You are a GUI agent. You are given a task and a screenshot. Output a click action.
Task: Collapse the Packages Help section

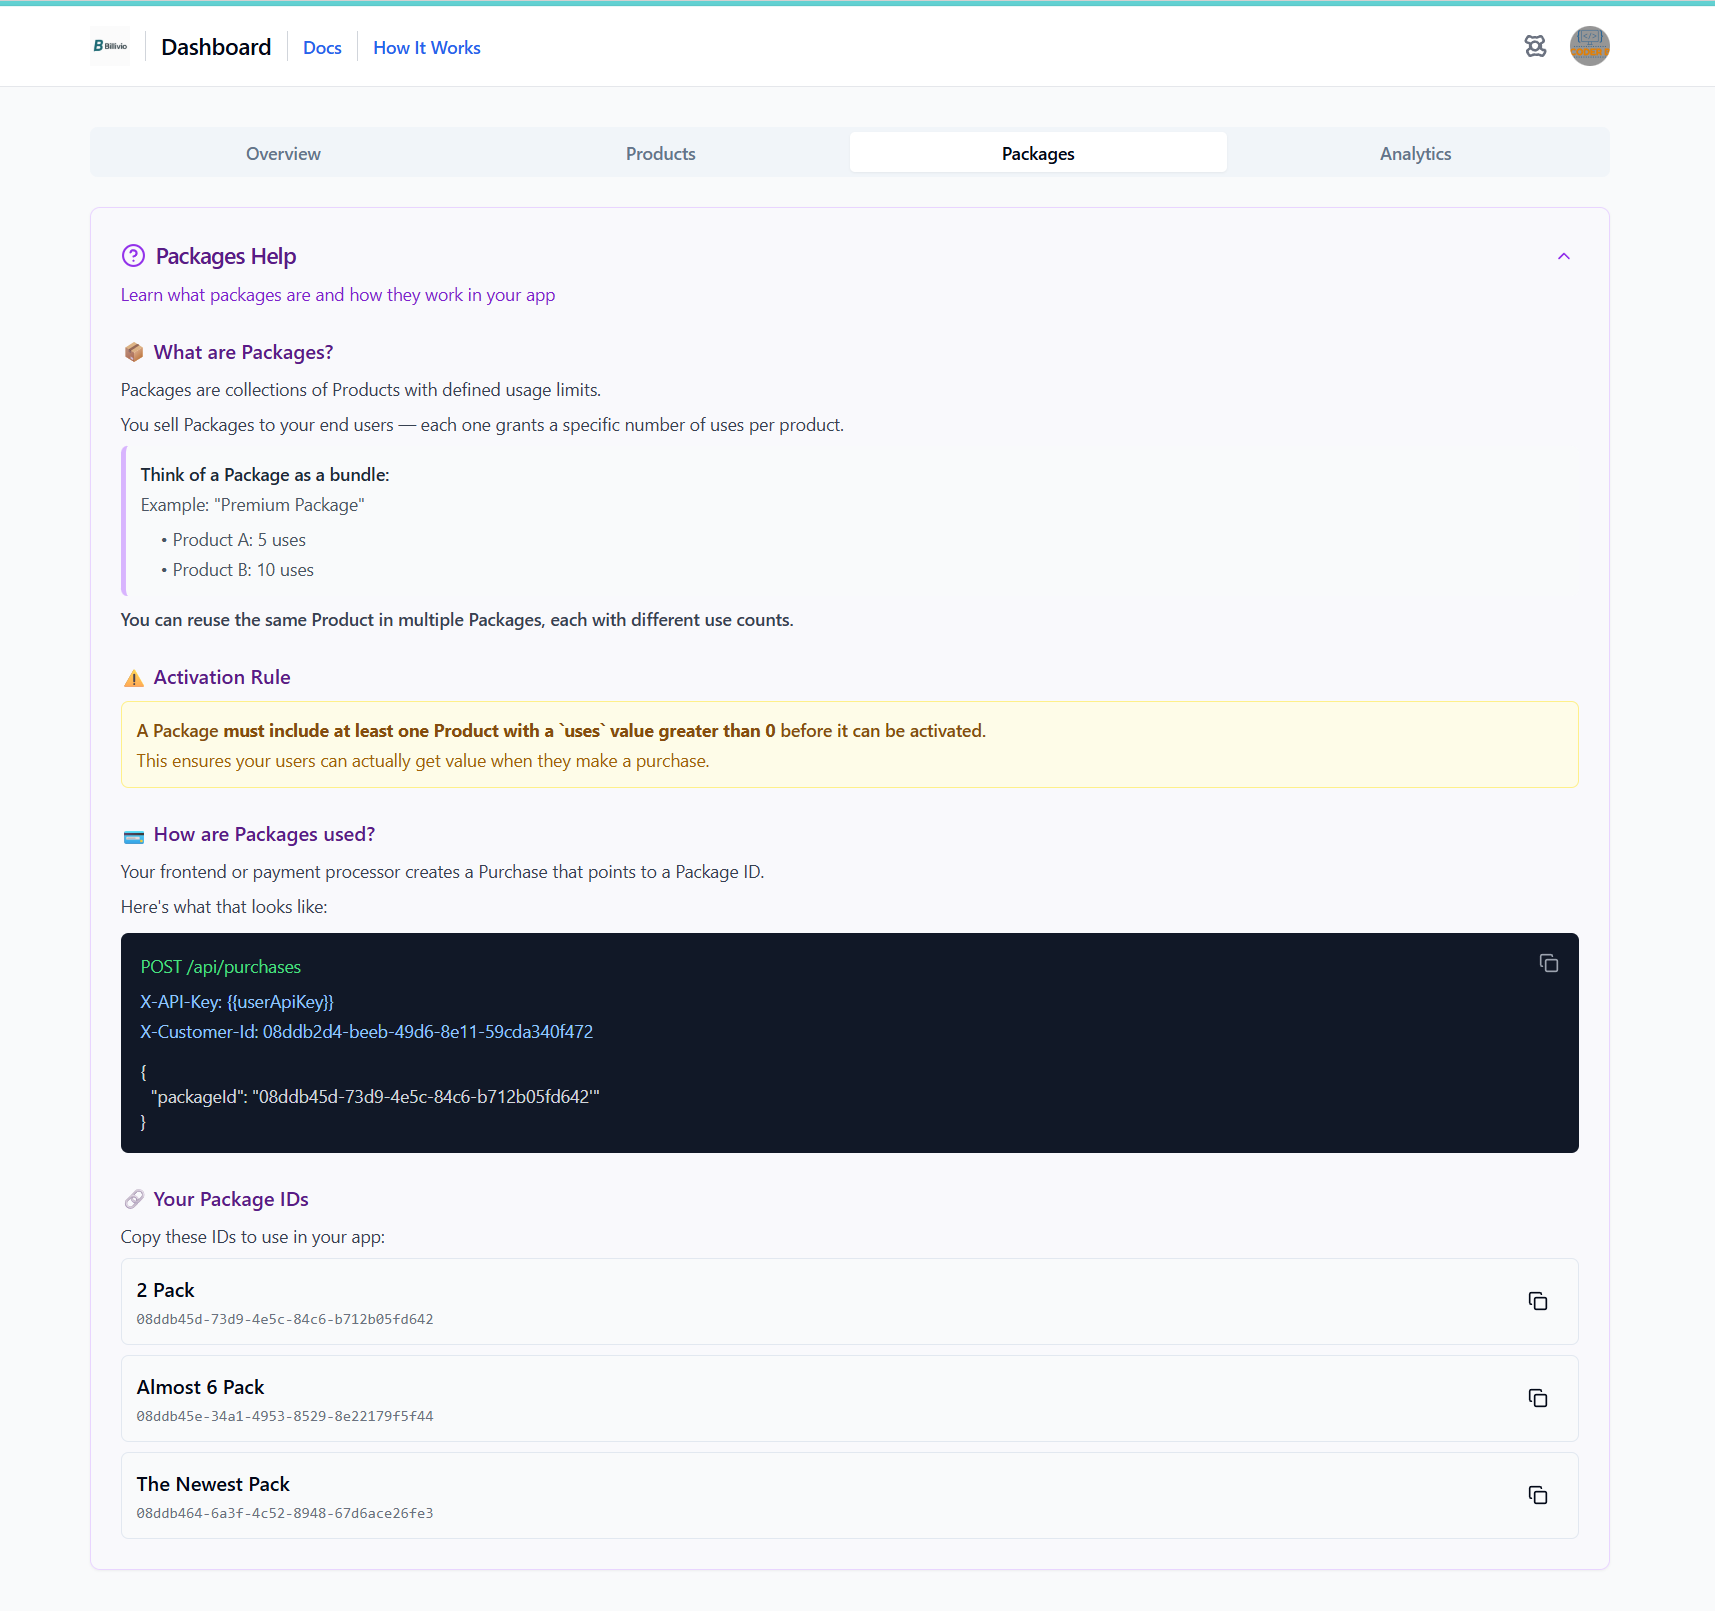[x=1564, y=257]
